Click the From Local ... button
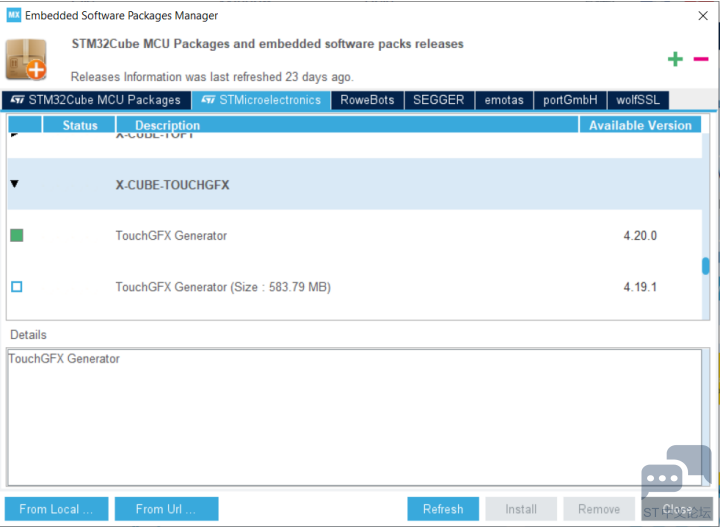The width and height of the screenshot is (720, 528). pos(56,509)
